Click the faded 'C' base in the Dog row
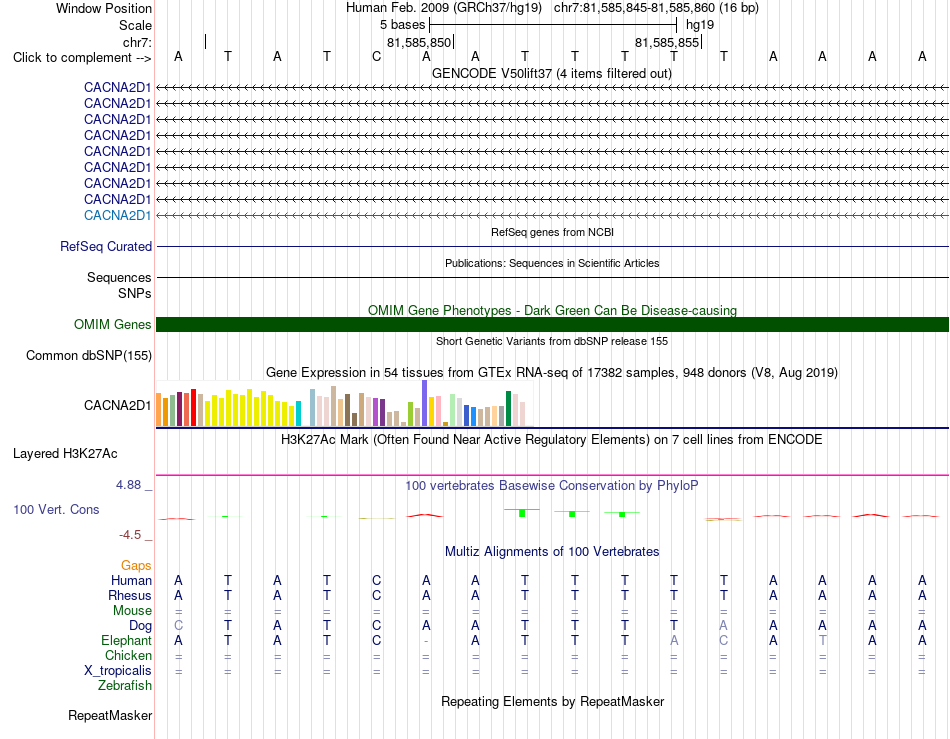This screenshot has width=950, height=739. tap(178, 626)
